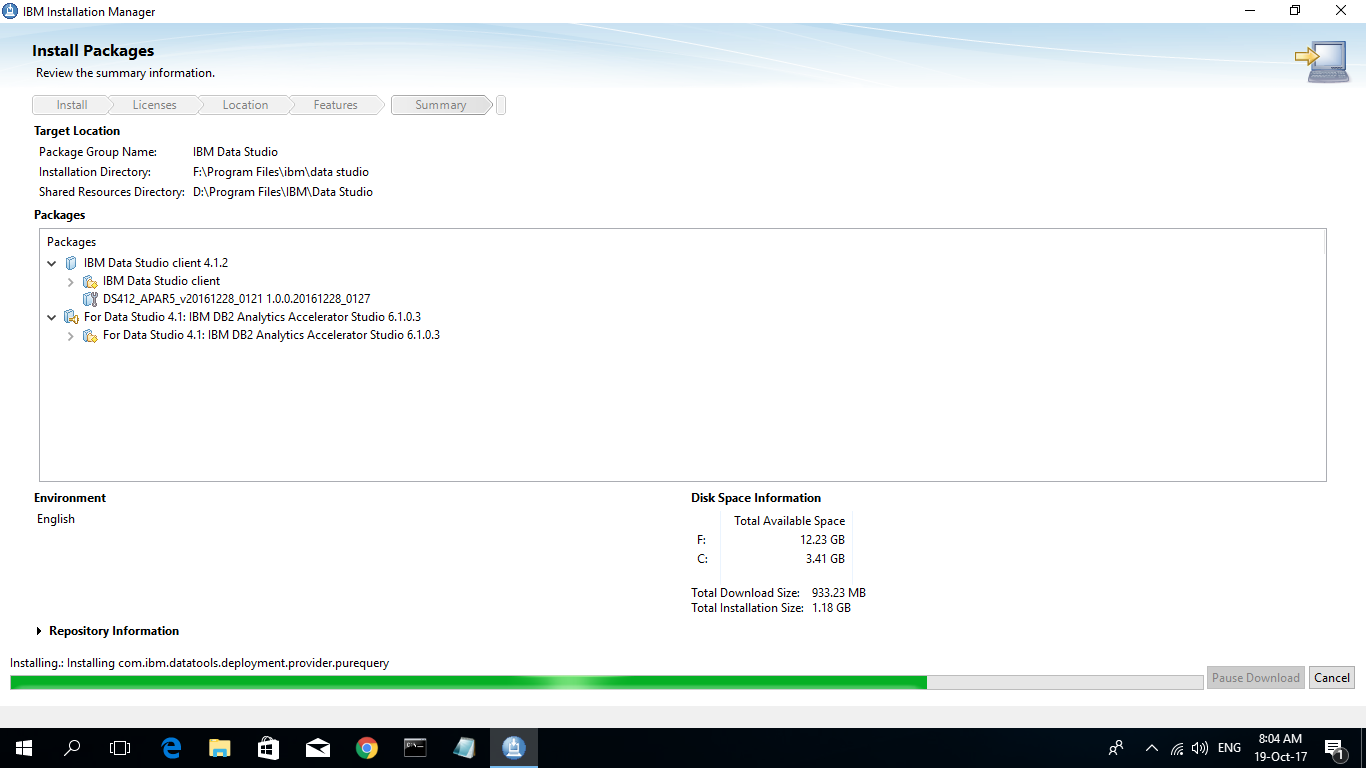Click the IBM Data Studio client feature icon
This screenshot has height=768, width=1366.
[x=90, y=281]
